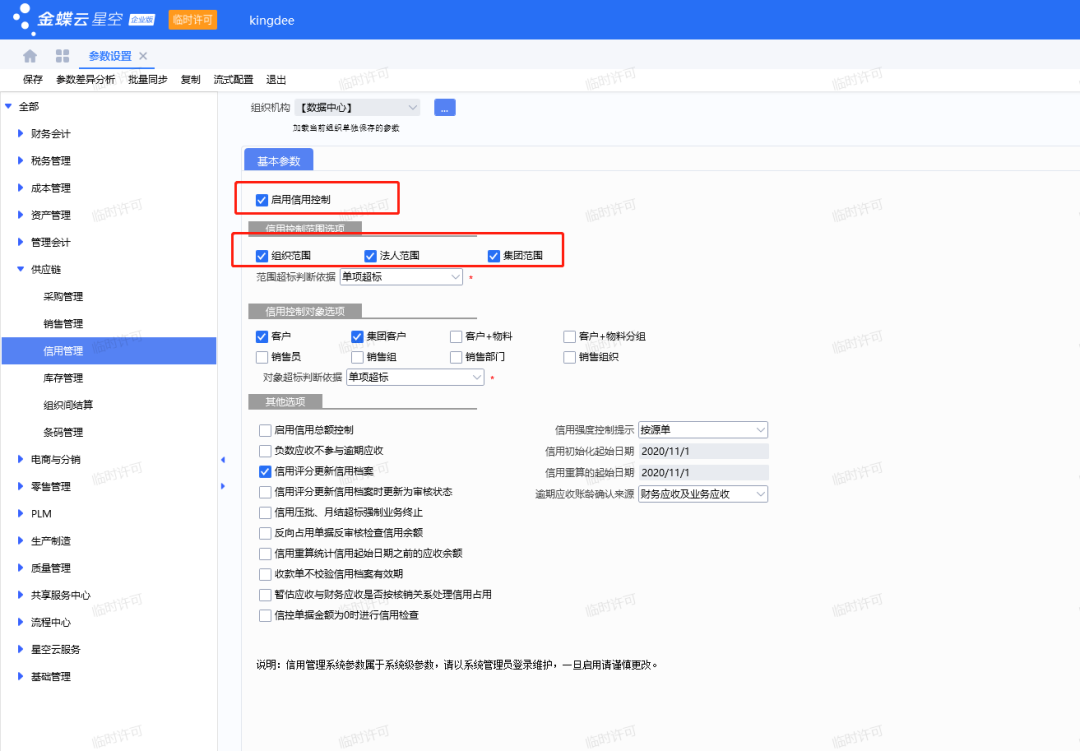Viewport: 1080px width, 751px height.
Task: Click the Kingdee cloud logo
Action: (83, 19)
